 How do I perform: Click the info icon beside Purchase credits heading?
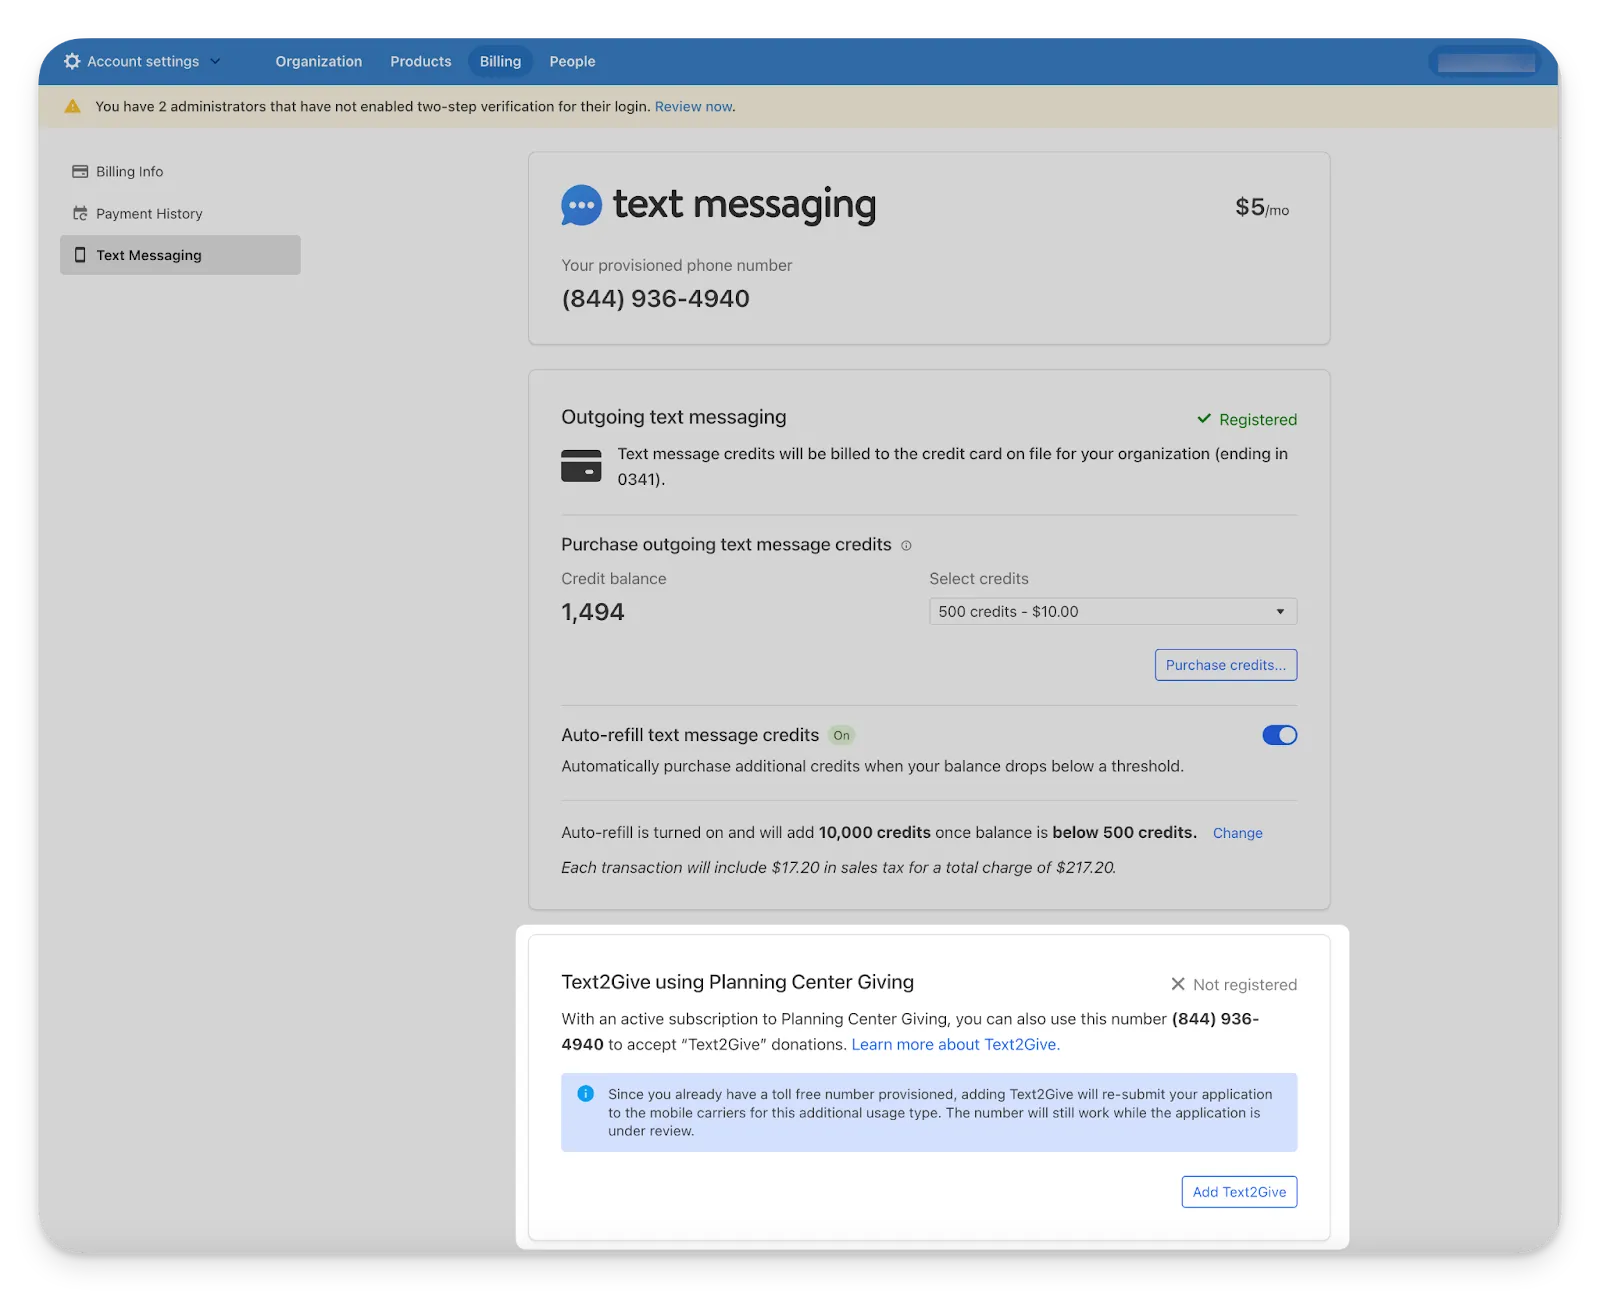[x=906, y=546]
